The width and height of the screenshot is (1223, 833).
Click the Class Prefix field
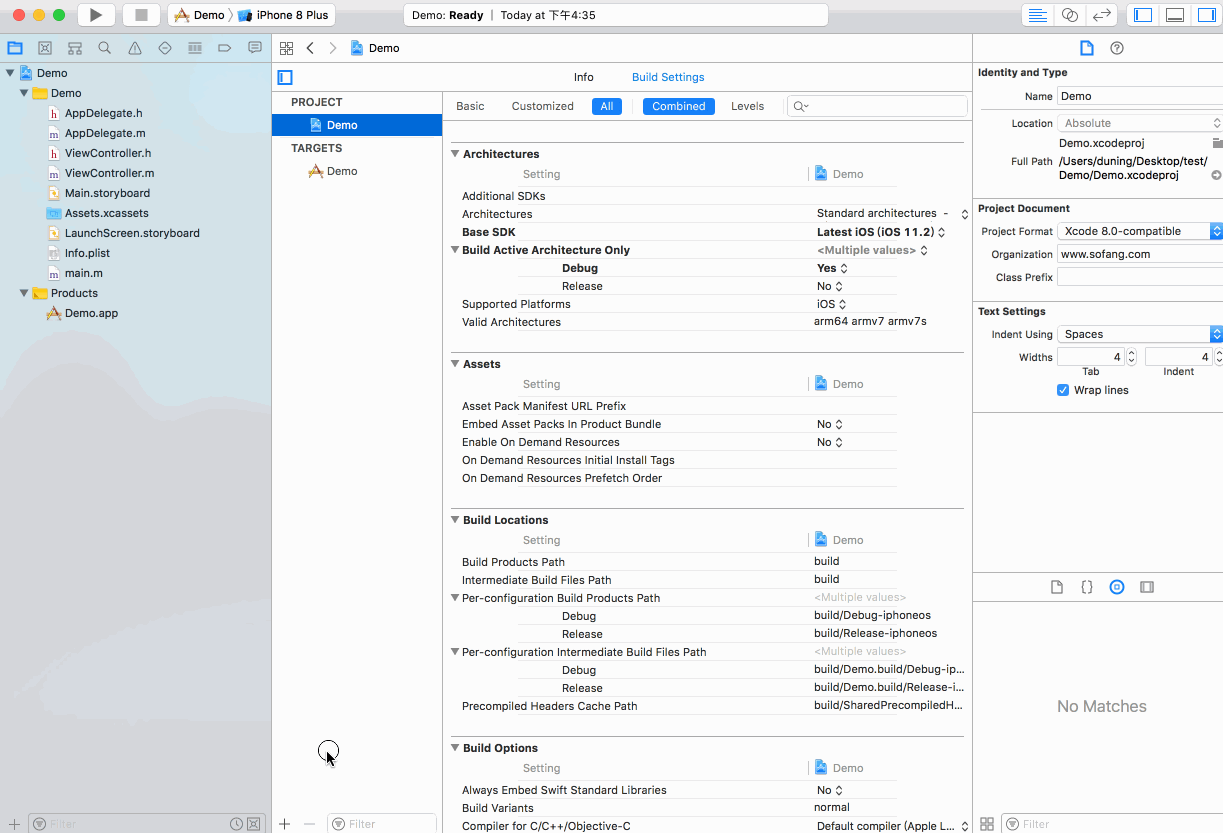(1140, 277)
